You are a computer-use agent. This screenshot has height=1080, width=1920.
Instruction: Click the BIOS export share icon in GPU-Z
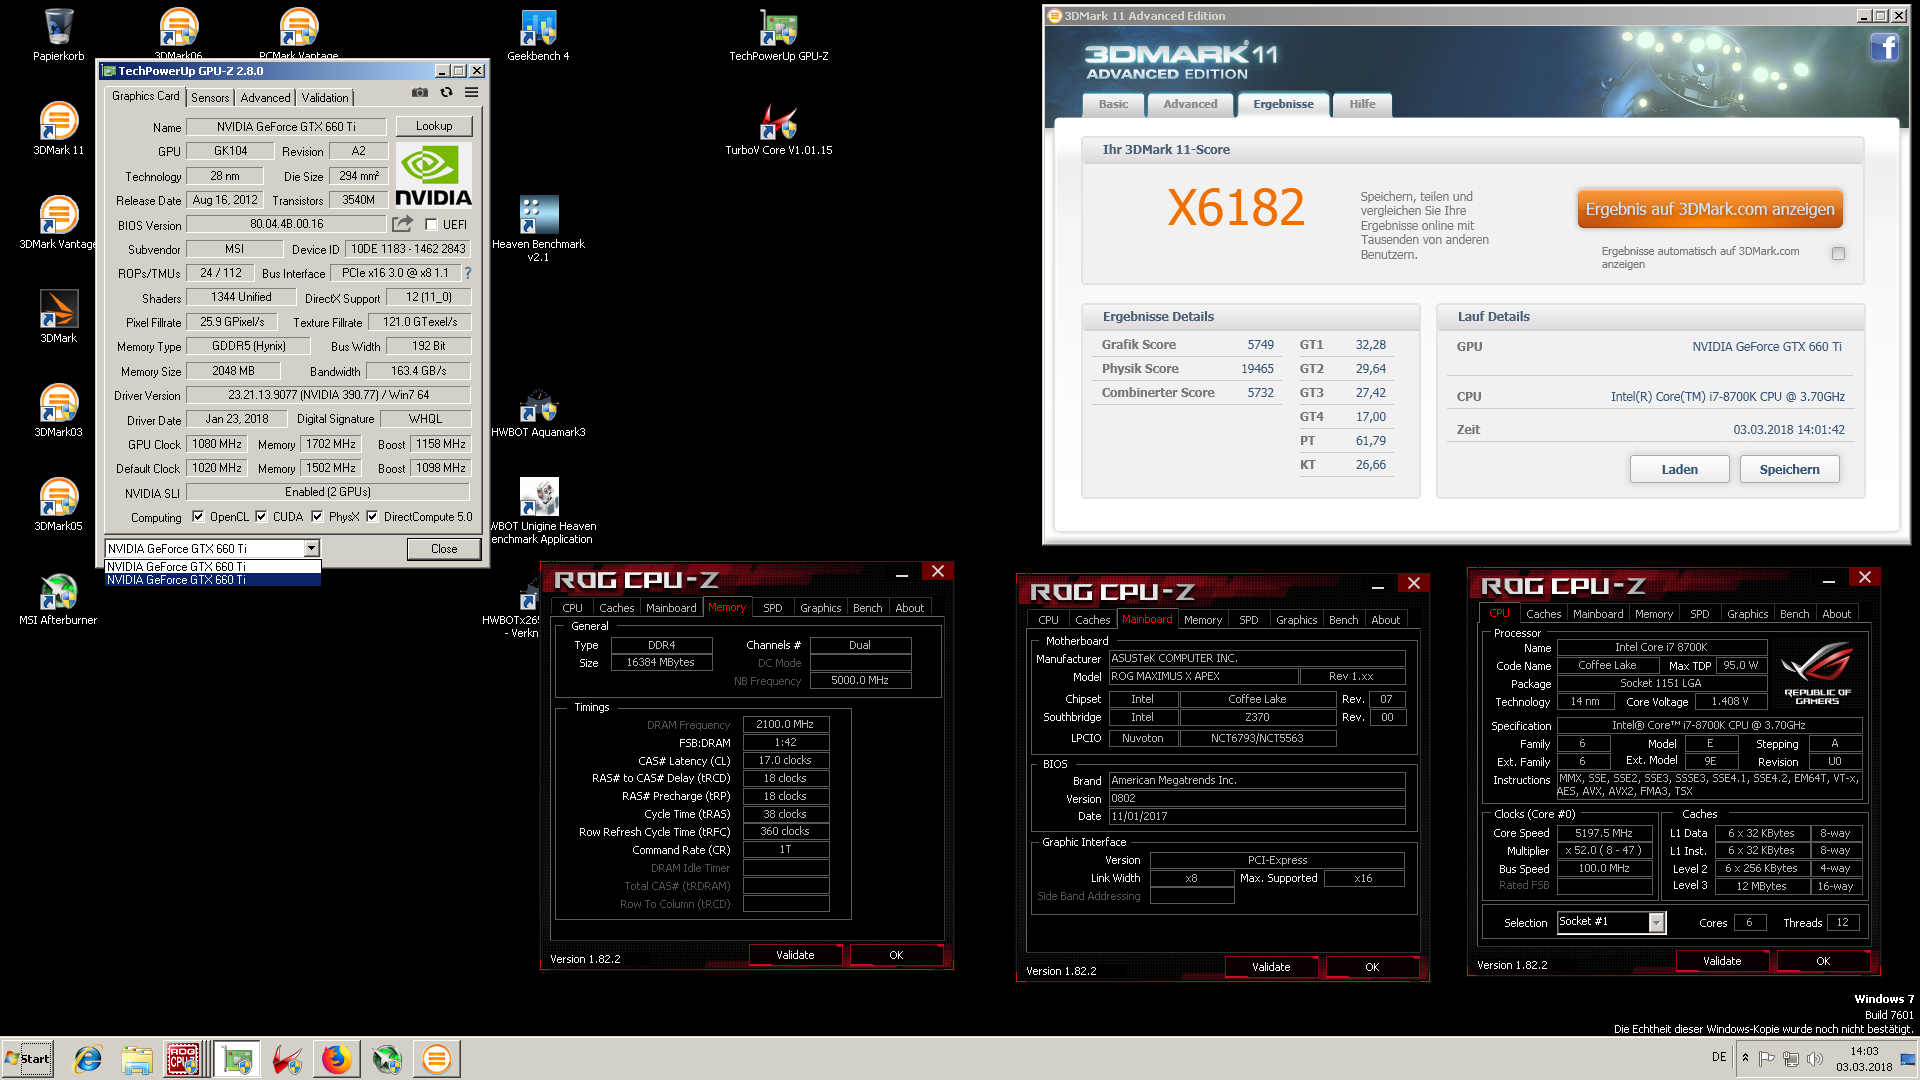(x=402, y=224)
